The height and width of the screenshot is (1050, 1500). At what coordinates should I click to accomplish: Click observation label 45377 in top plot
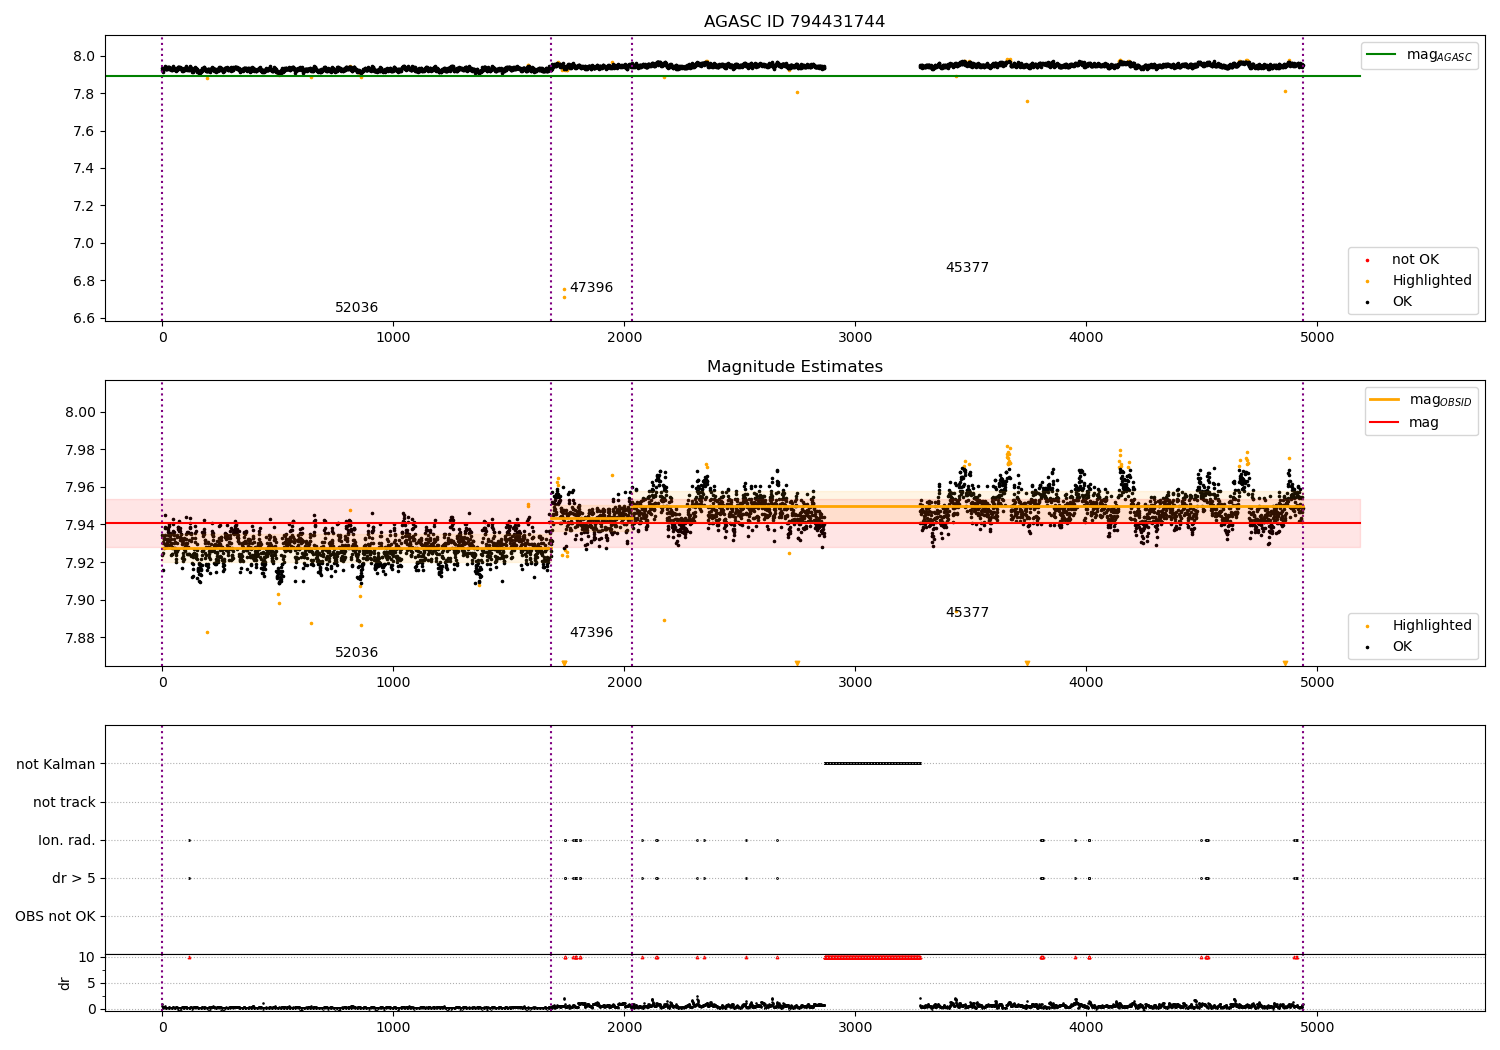[x=967, y=268]
